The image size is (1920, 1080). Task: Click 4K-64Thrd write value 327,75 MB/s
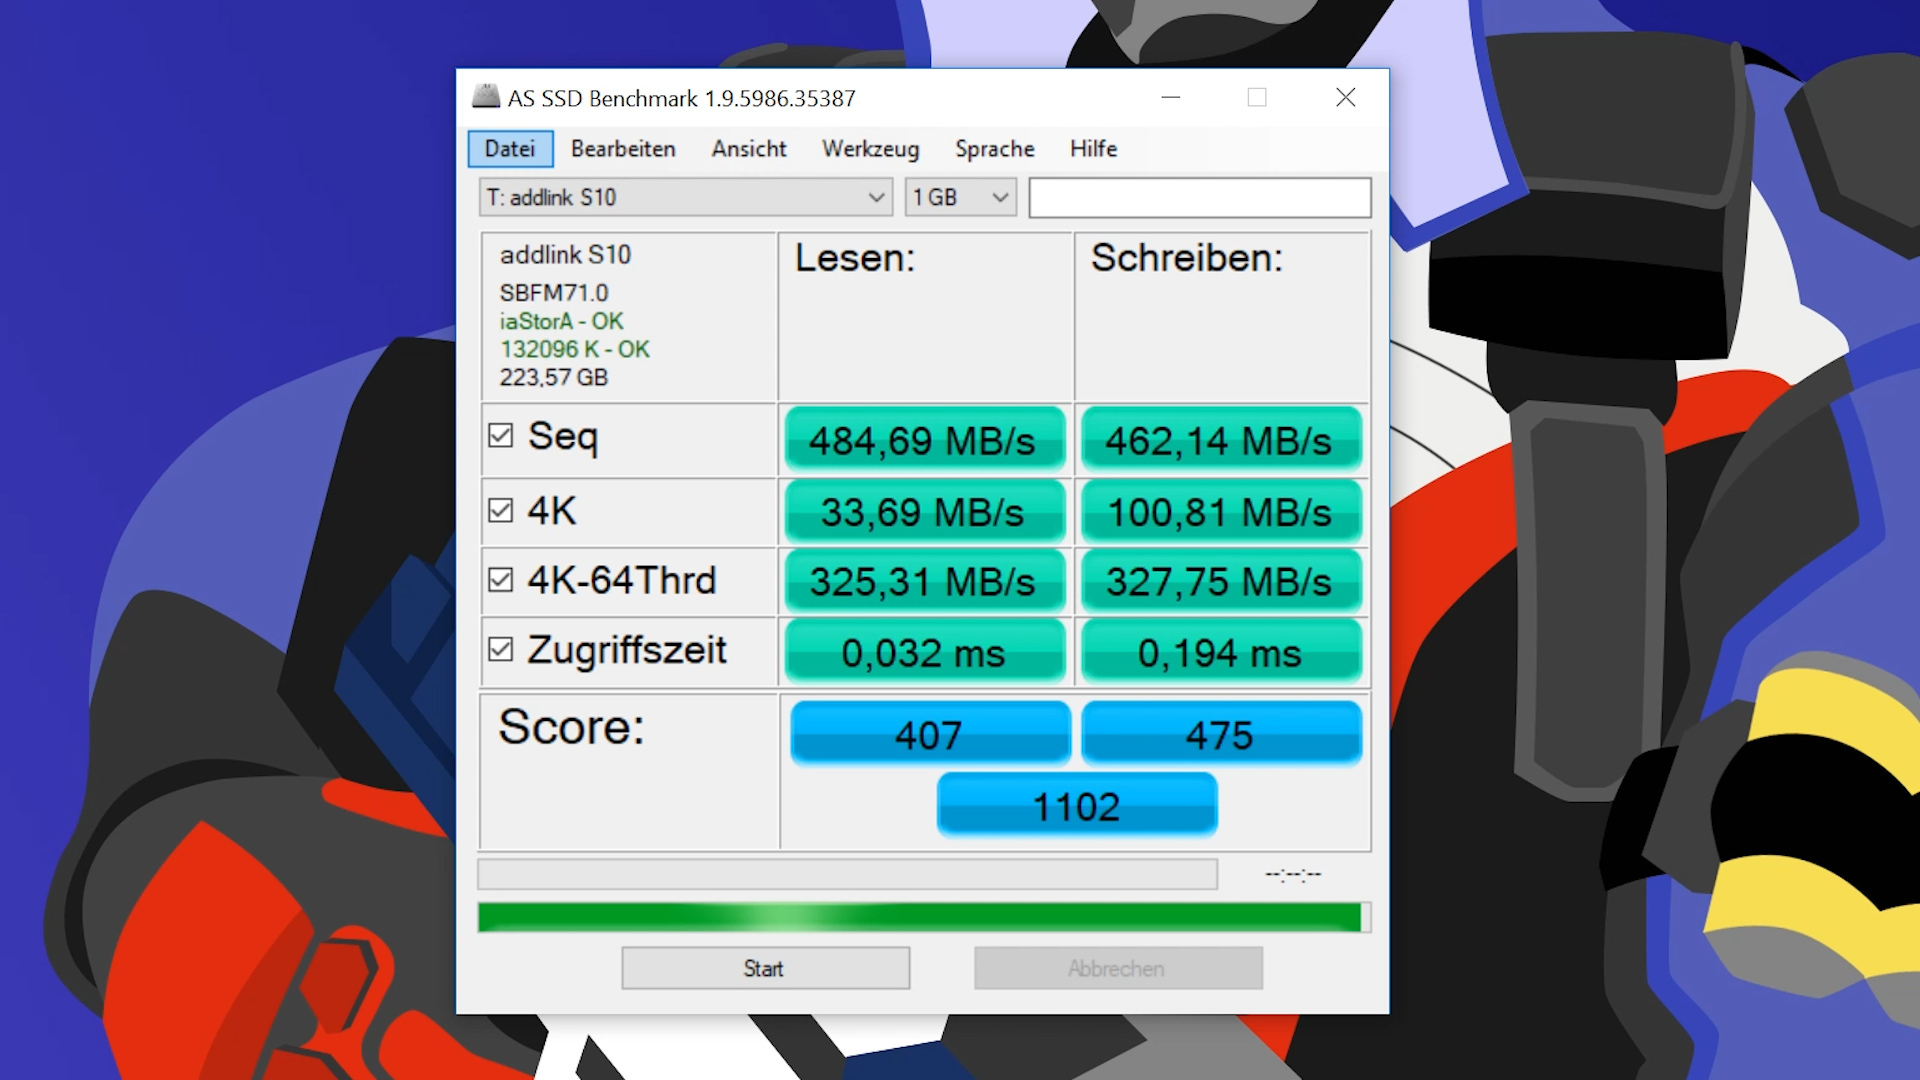pos(1221,581)
